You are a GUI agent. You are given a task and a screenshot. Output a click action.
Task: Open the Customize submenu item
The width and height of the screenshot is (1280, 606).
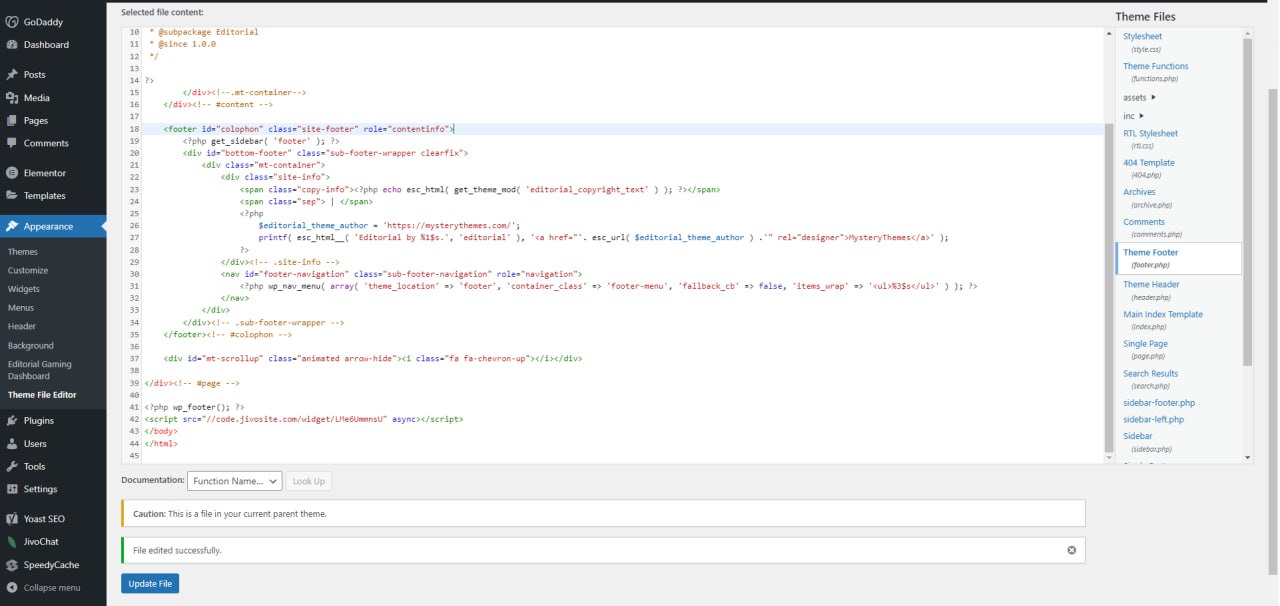(x=28, y=271)
